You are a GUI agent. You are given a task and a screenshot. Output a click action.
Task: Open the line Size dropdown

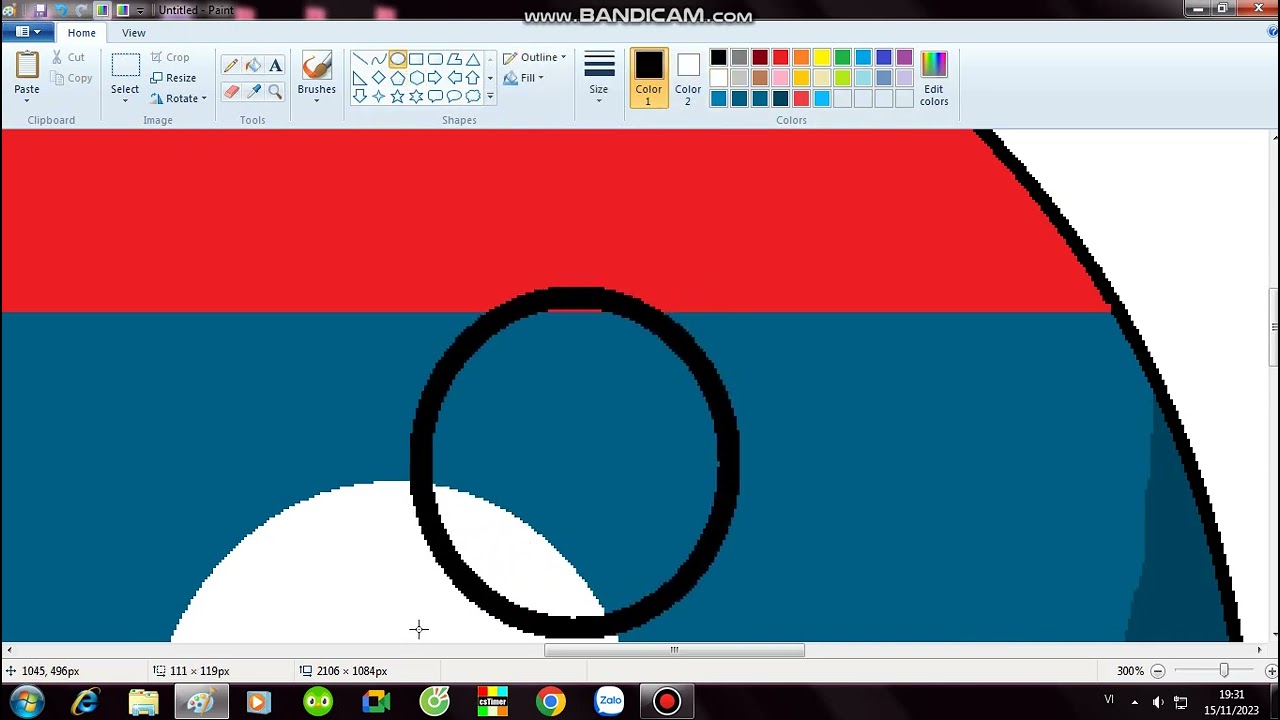pos(599,78)
